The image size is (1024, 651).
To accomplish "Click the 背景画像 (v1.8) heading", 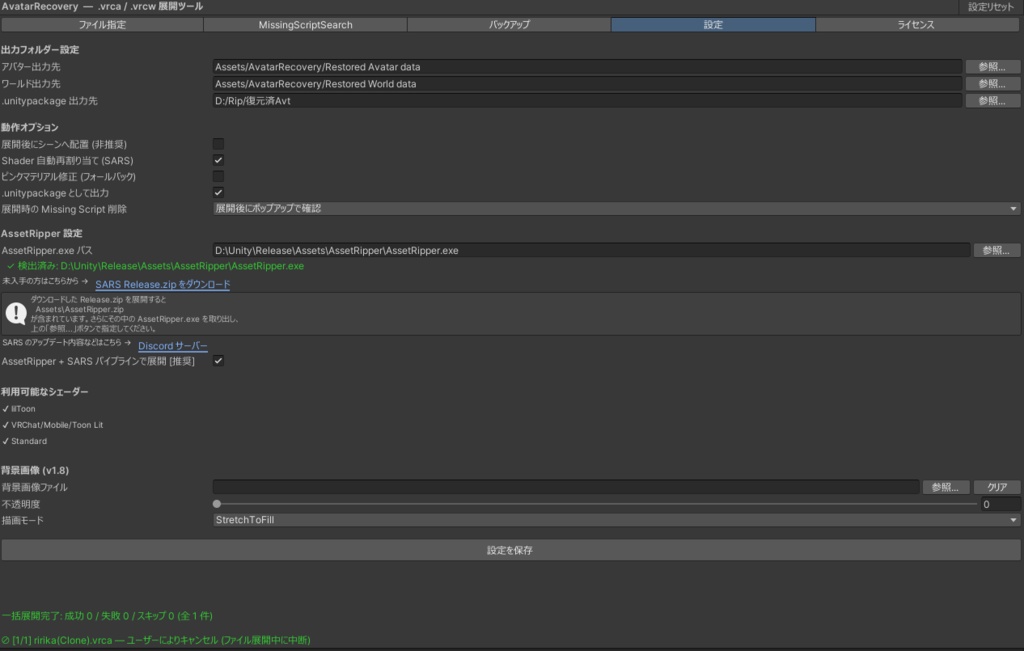I will tap(35, 470).
